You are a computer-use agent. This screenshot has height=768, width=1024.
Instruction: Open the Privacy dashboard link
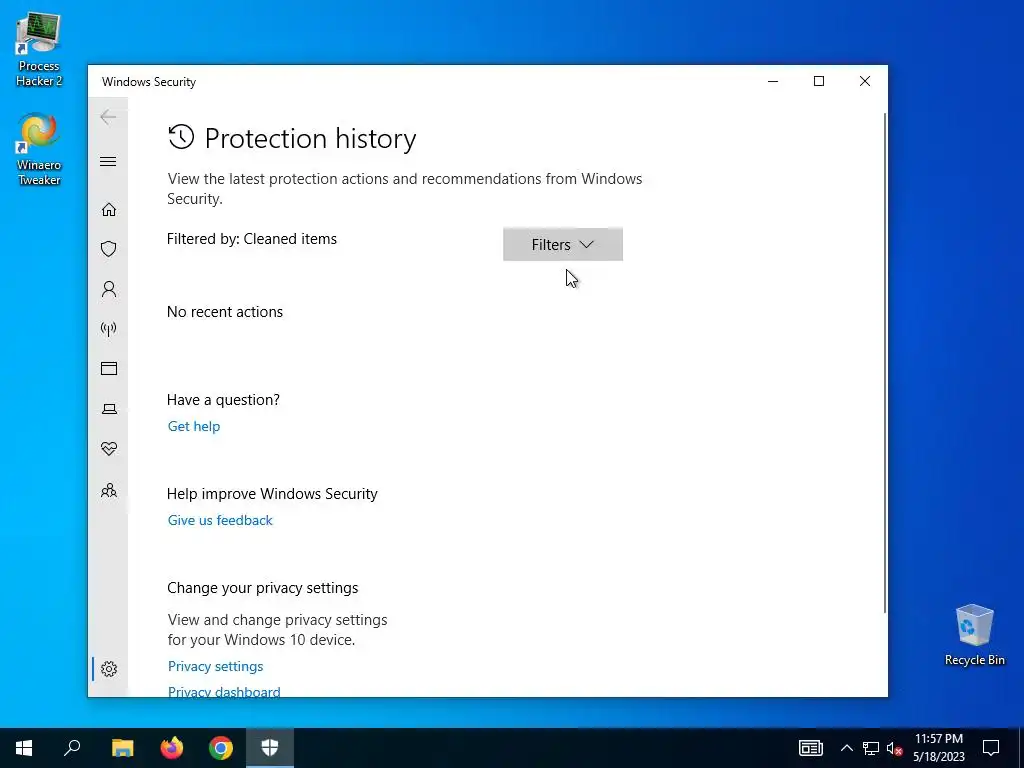click(224, 692)
